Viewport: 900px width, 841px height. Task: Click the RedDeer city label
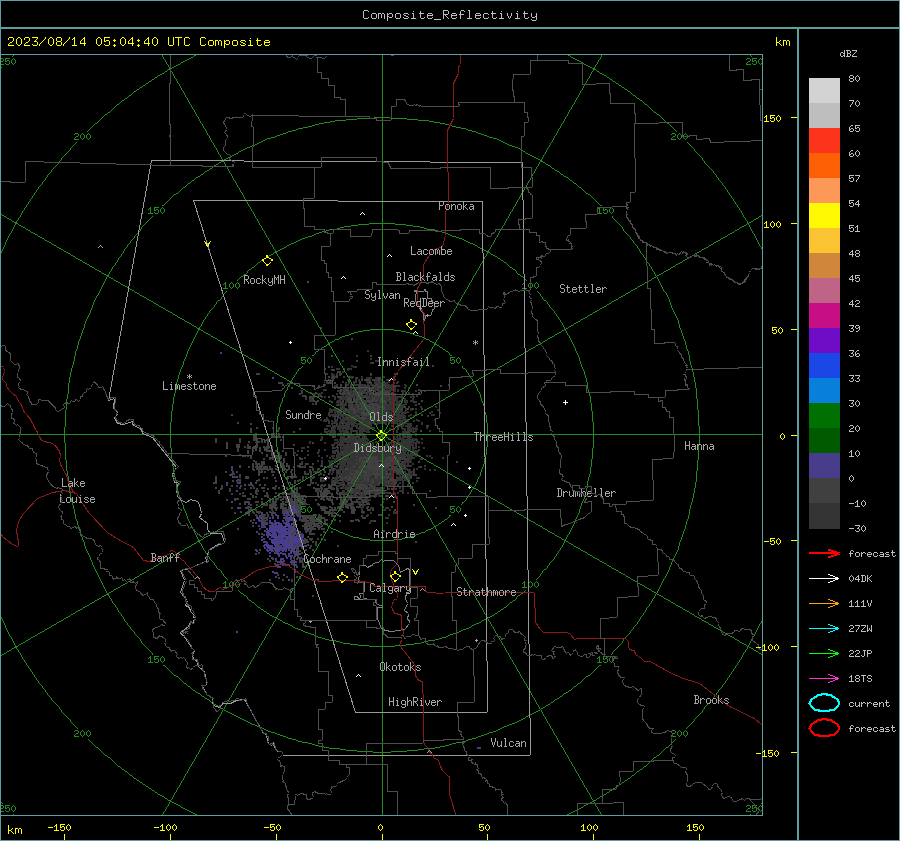click(x=424, y=303)
